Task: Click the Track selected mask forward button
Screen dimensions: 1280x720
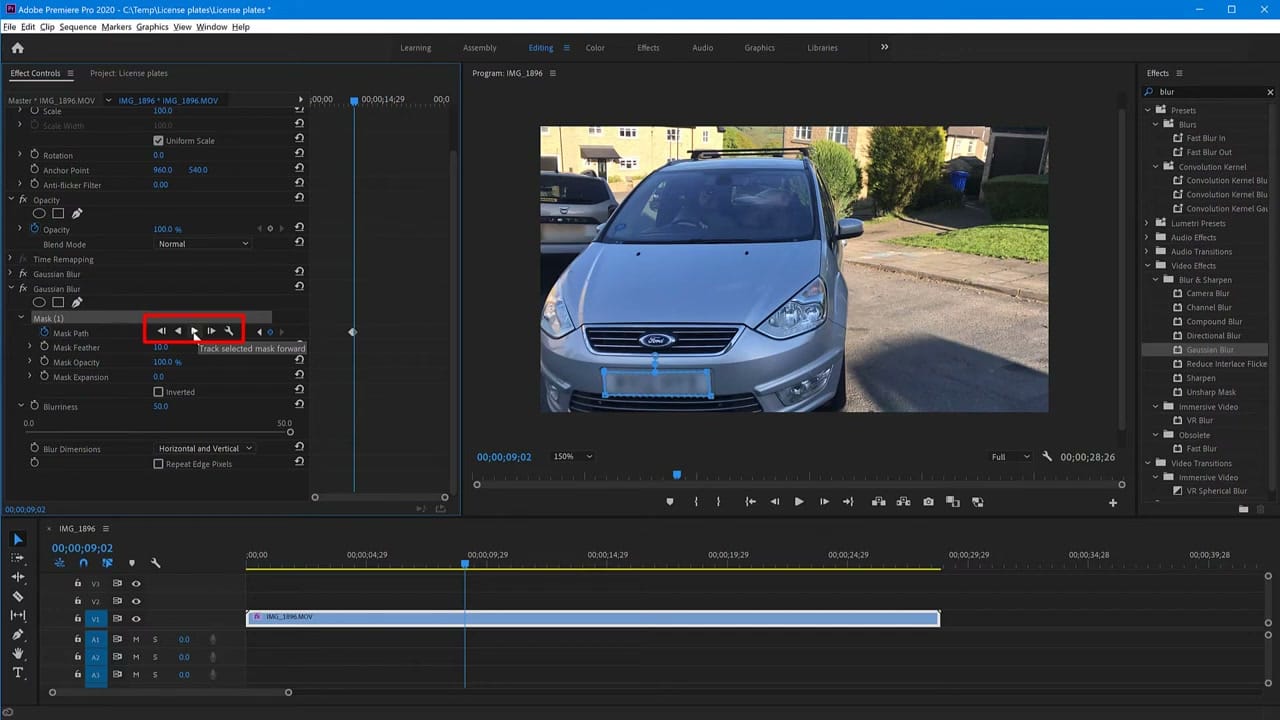Action: 194,331
